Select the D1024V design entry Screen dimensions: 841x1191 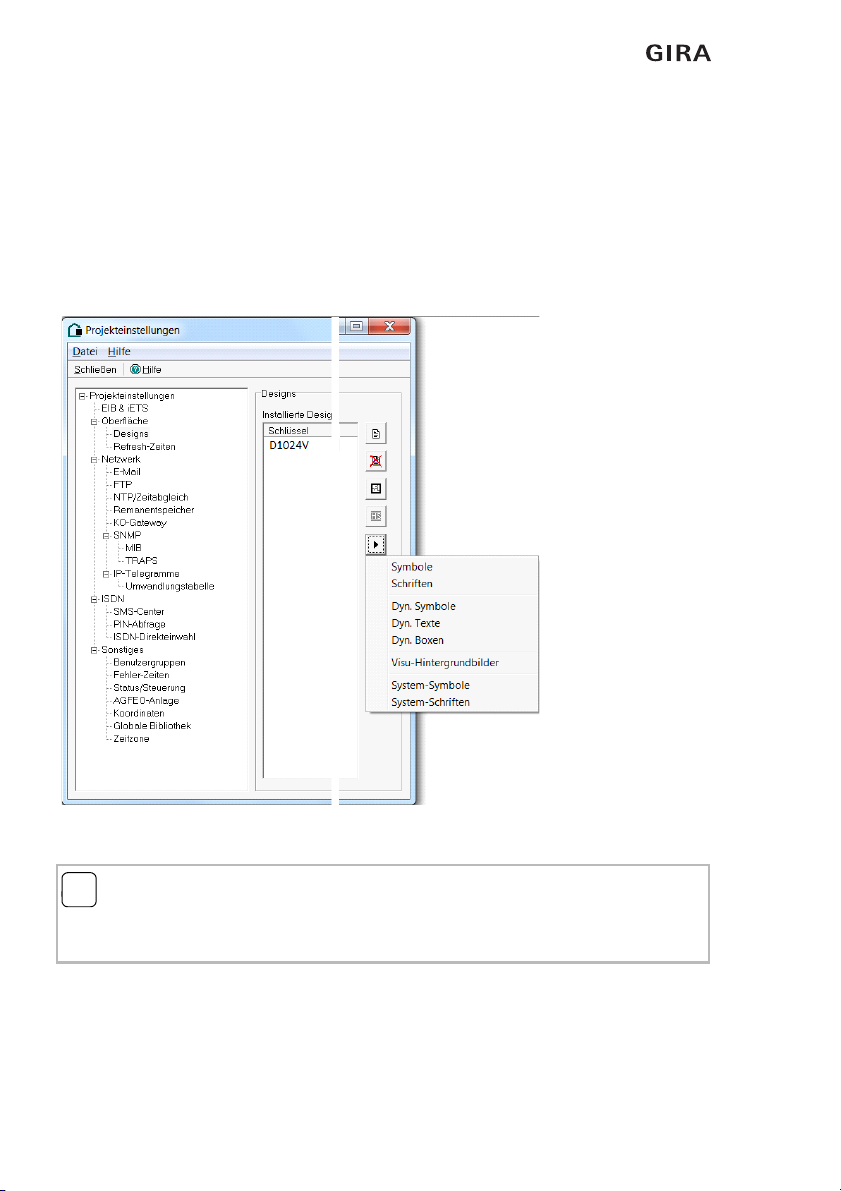(x=289, y=446)
